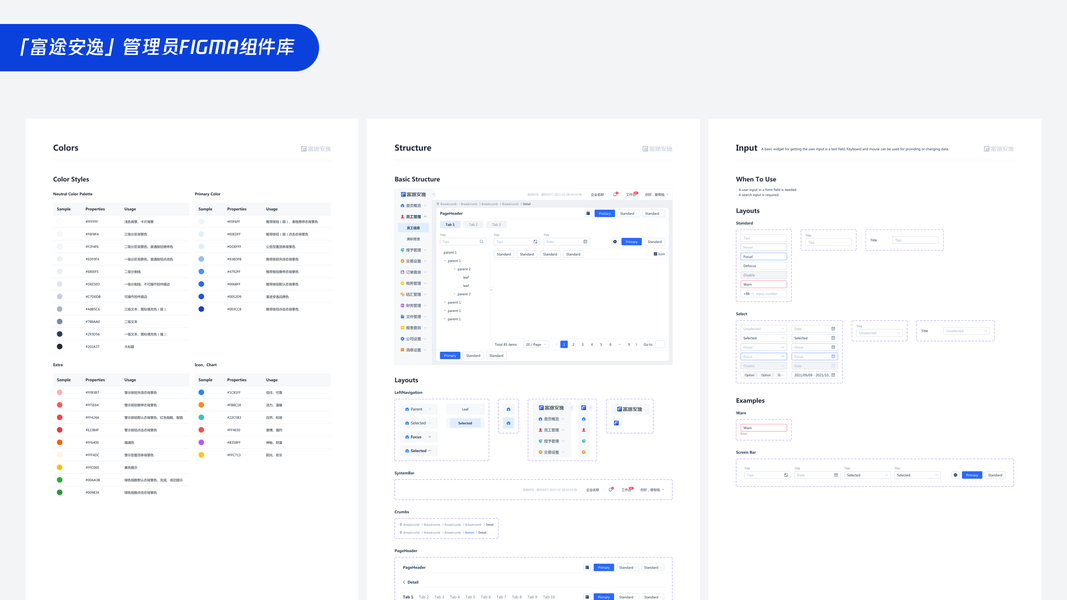
Task: Select Tab 4 in the PageHeader sample
Action: (x=455, y=597)
